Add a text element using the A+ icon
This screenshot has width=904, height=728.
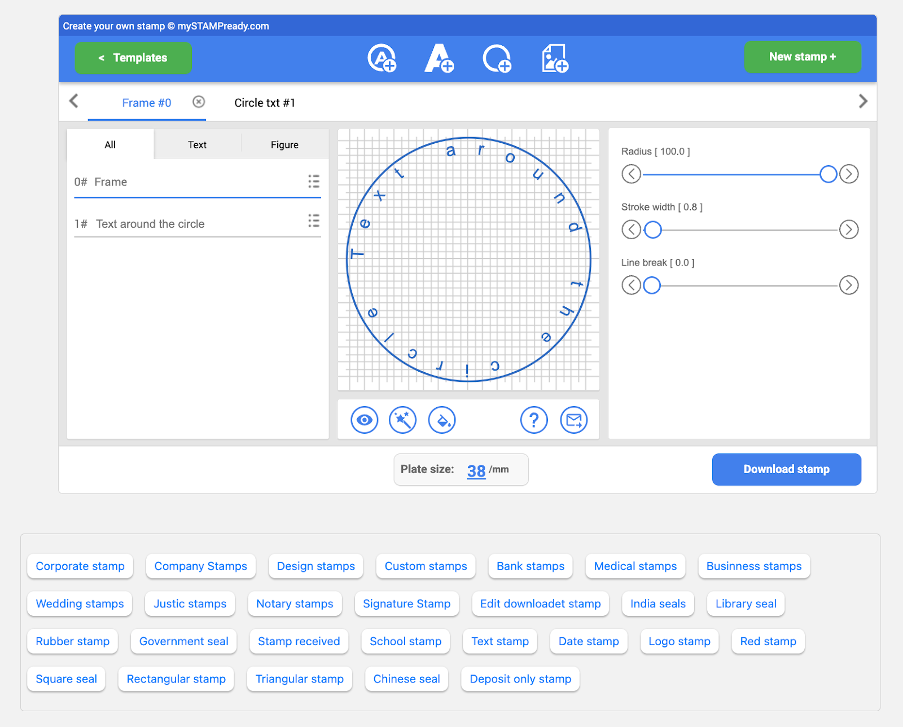pos(439,58)
